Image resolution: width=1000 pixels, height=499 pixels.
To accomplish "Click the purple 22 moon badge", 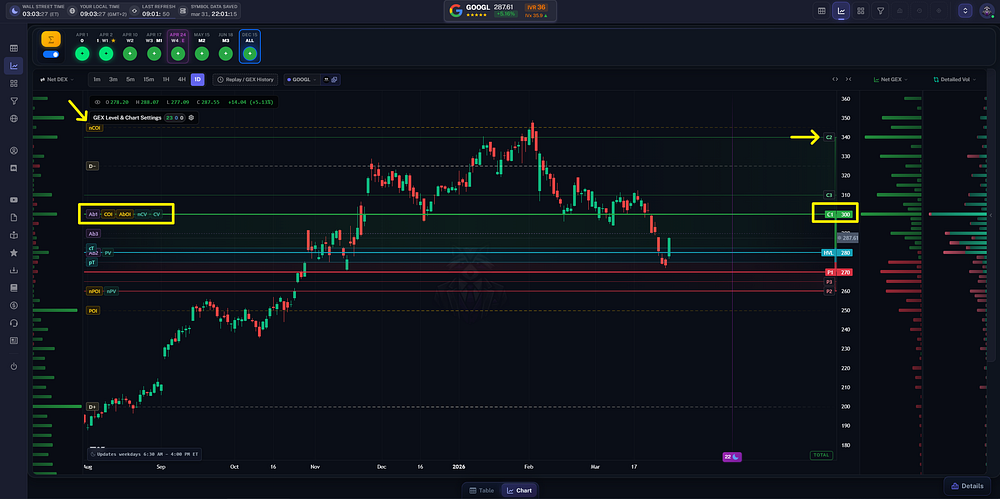I will click(732, 456).
